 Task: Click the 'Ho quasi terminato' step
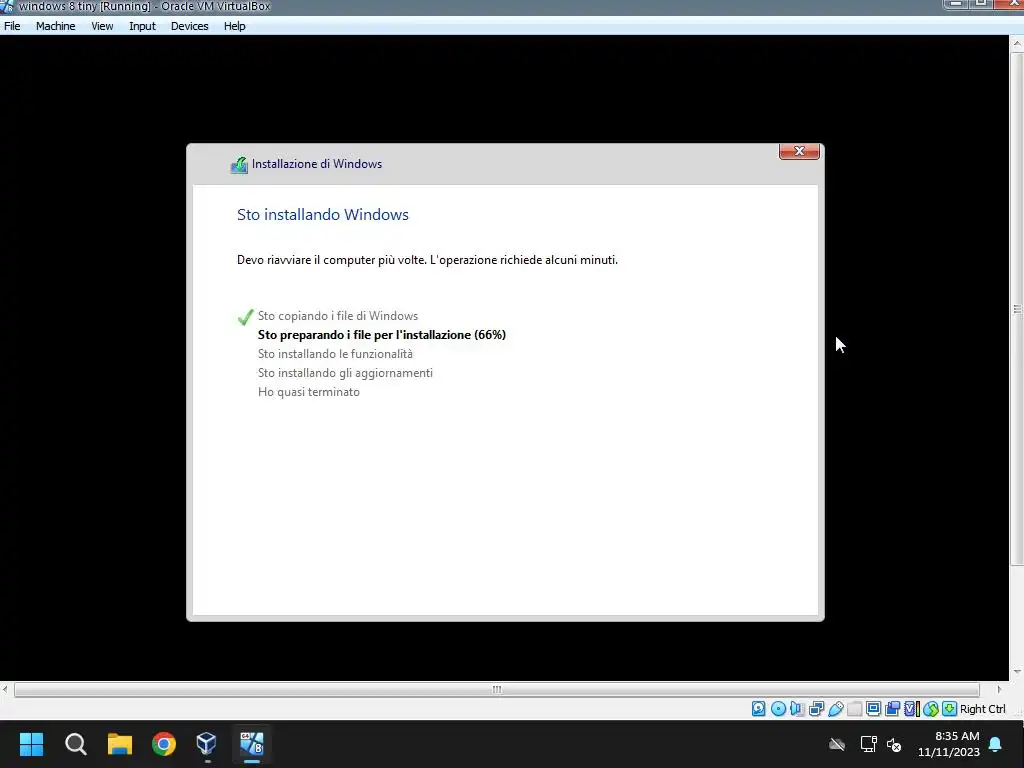(x=308, y=392)
